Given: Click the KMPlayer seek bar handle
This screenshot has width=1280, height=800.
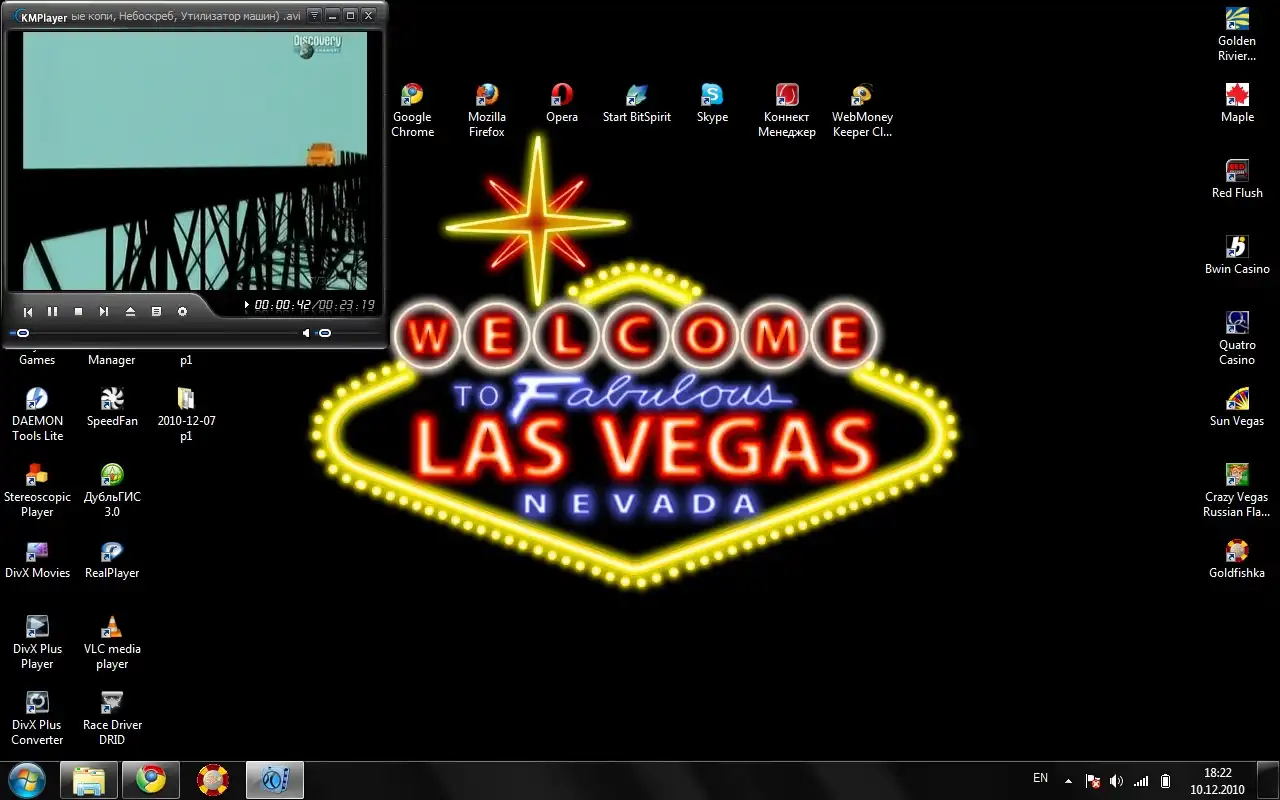Looking at the screenshot, I should coord(22,333).
